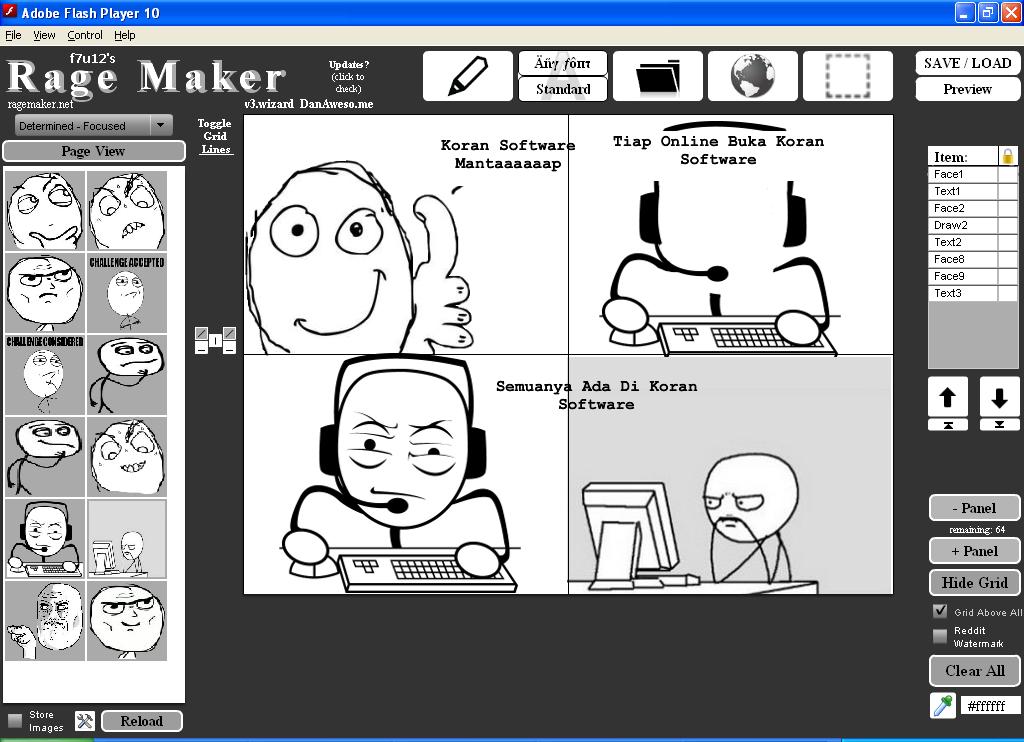Screen dimensions: 1024x742
Task: Expand the Determined - Focused face category dropdown
Action: click(x=160, y=126)
